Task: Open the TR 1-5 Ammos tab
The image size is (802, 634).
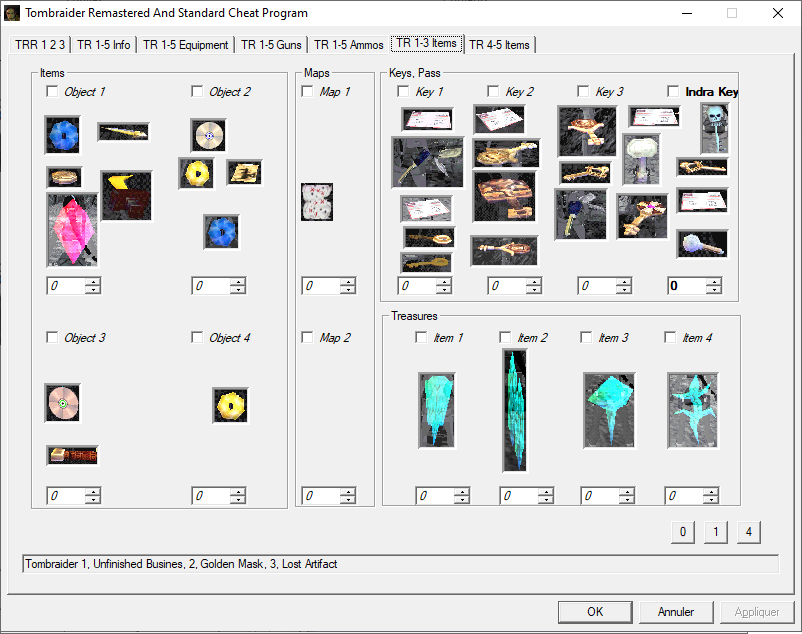Action: 349,45
